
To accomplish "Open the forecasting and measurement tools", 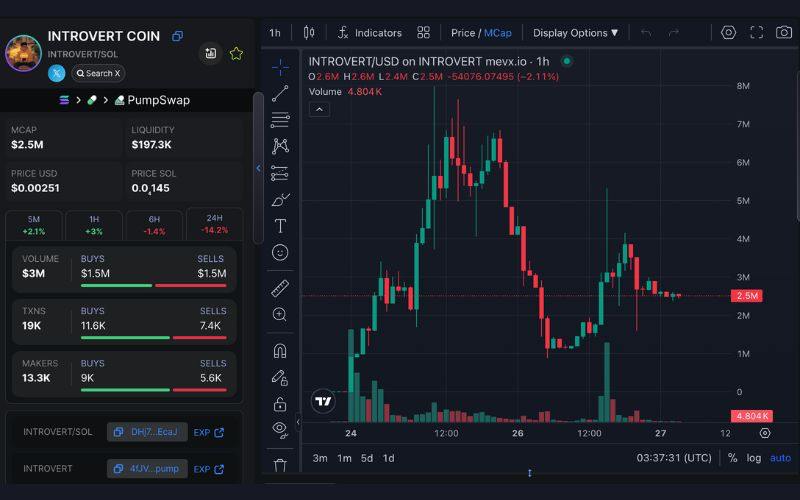I will (280, 173).
